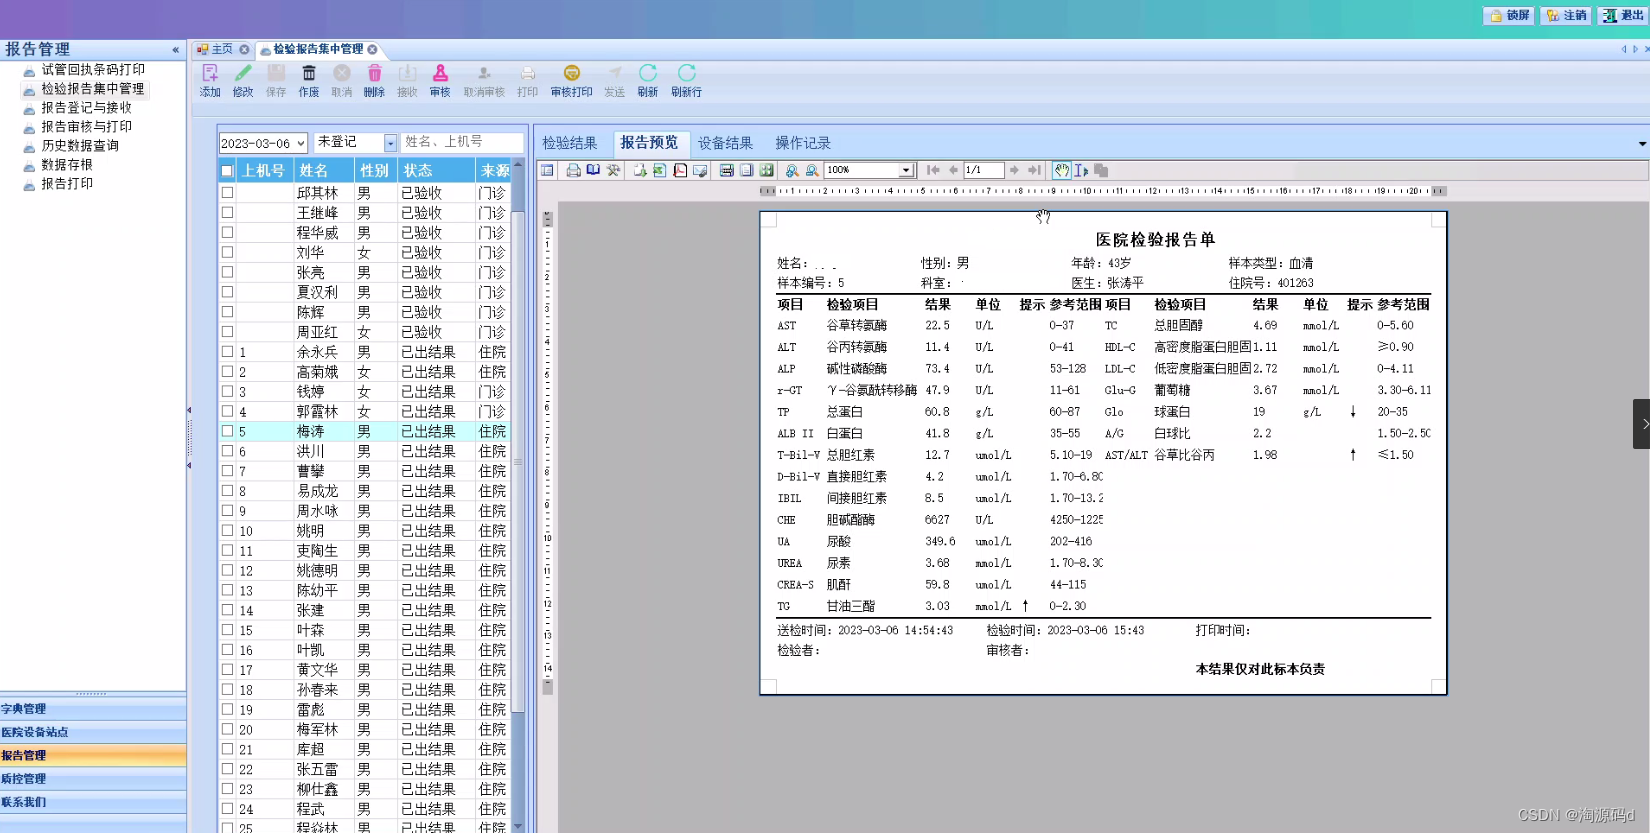Check the box for row 12 姚德明
The height and width of the screenshot is (833, 1650).
click(x=227, y=570)
